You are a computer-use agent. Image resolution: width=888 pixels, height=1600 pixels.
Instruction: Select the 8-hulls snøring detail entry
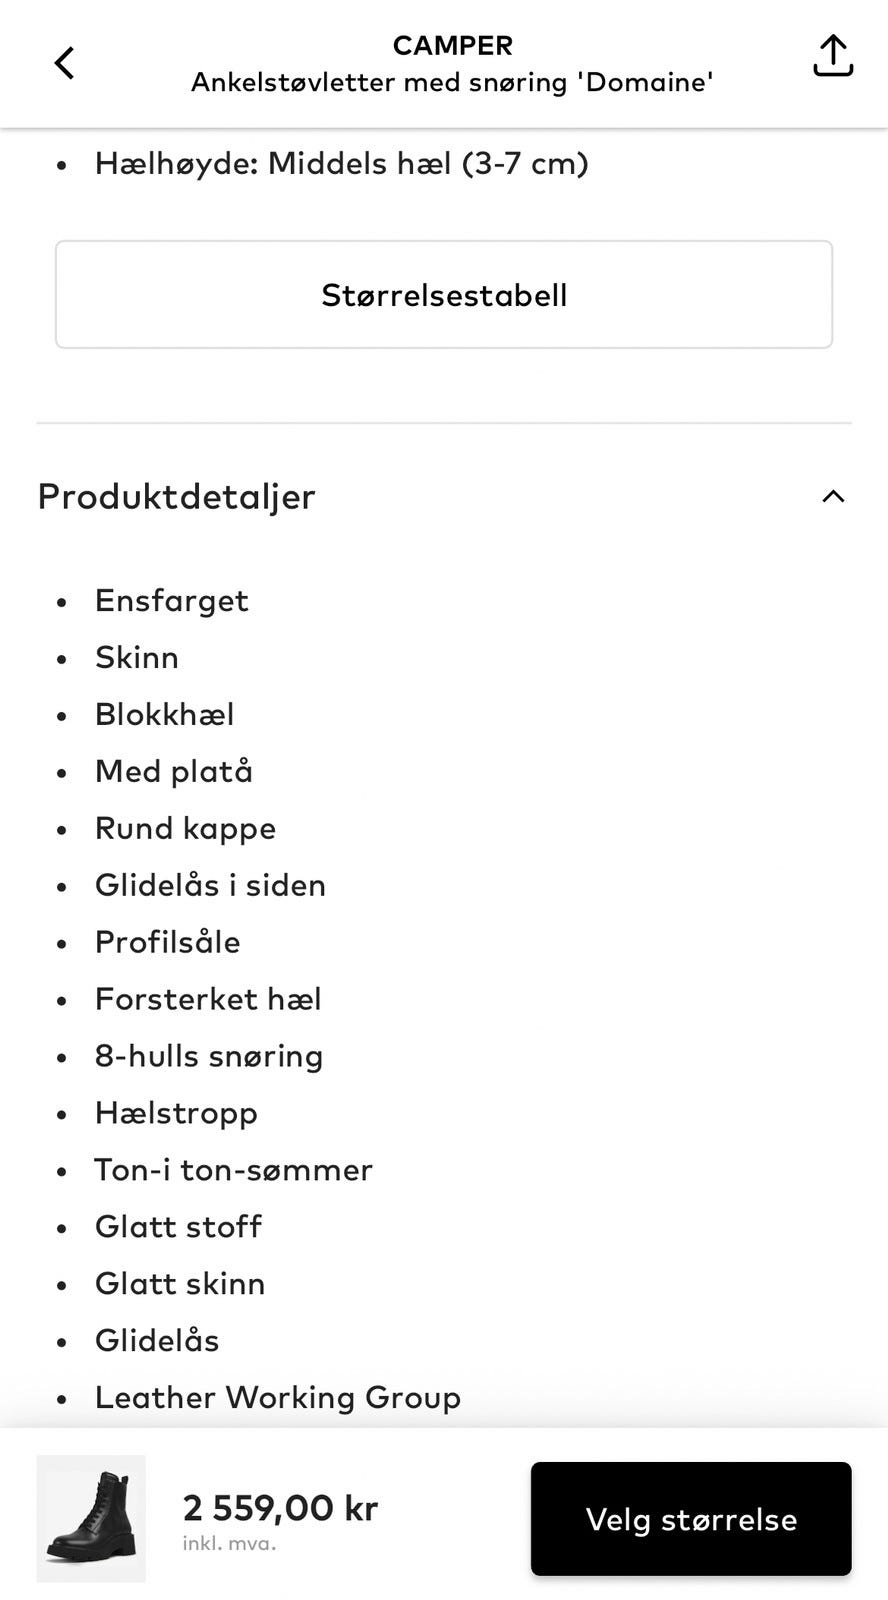point(209,1055)
